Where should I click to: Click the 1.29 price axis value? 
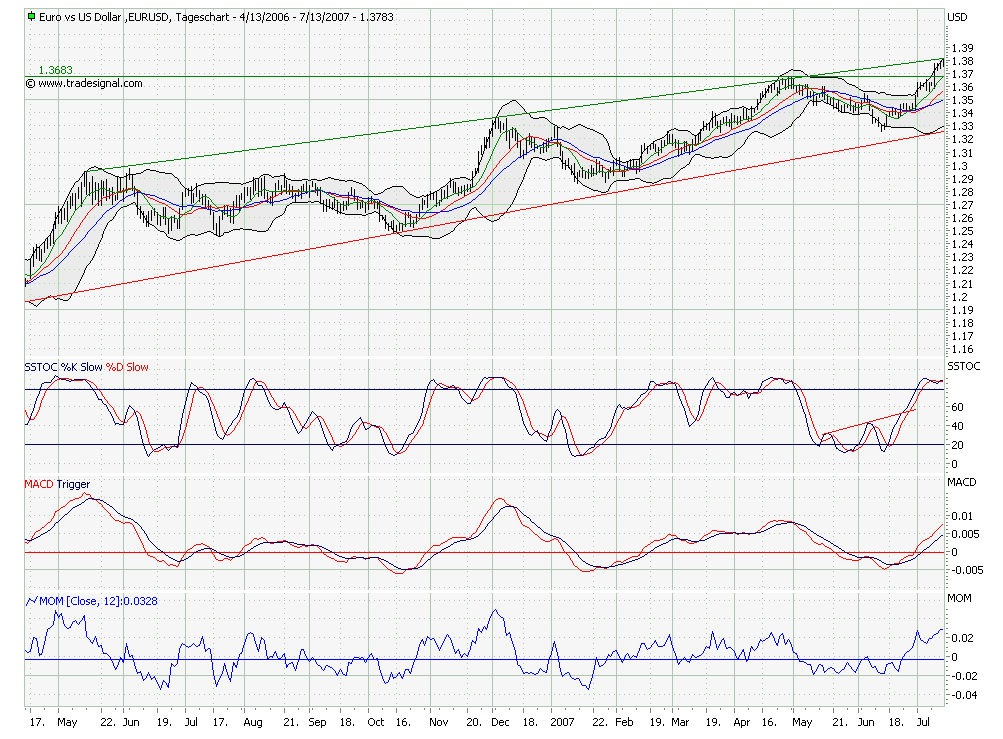coord(962,179)
